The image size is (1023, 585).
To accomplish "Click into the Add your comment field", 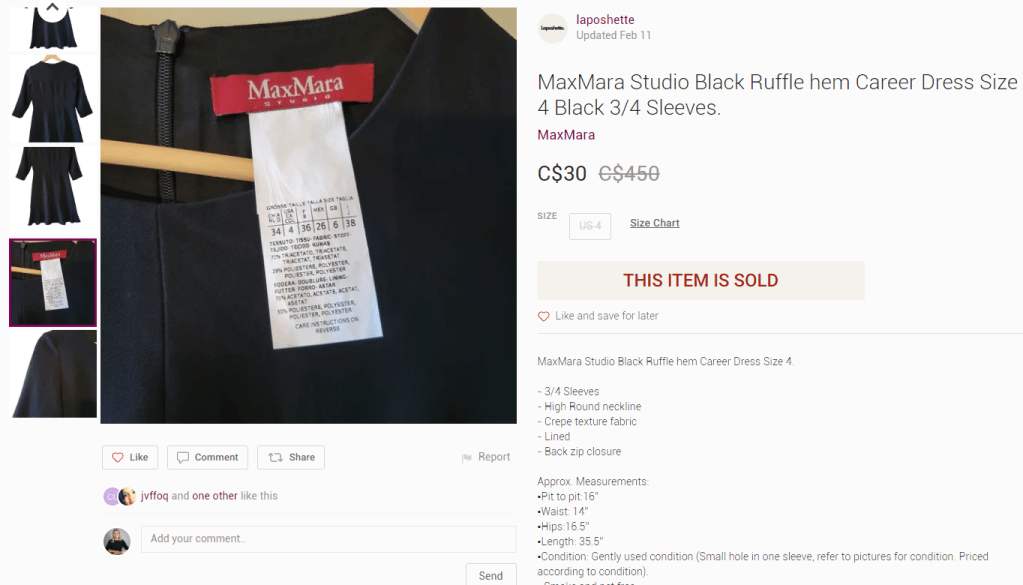I will pos(328,539).
